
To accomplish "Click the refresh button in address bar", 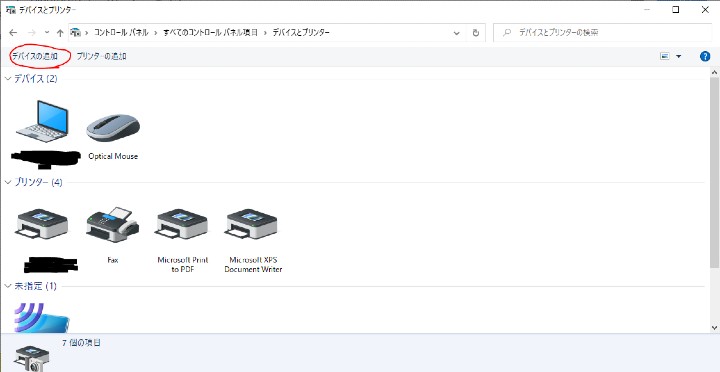I will point(476,33).
